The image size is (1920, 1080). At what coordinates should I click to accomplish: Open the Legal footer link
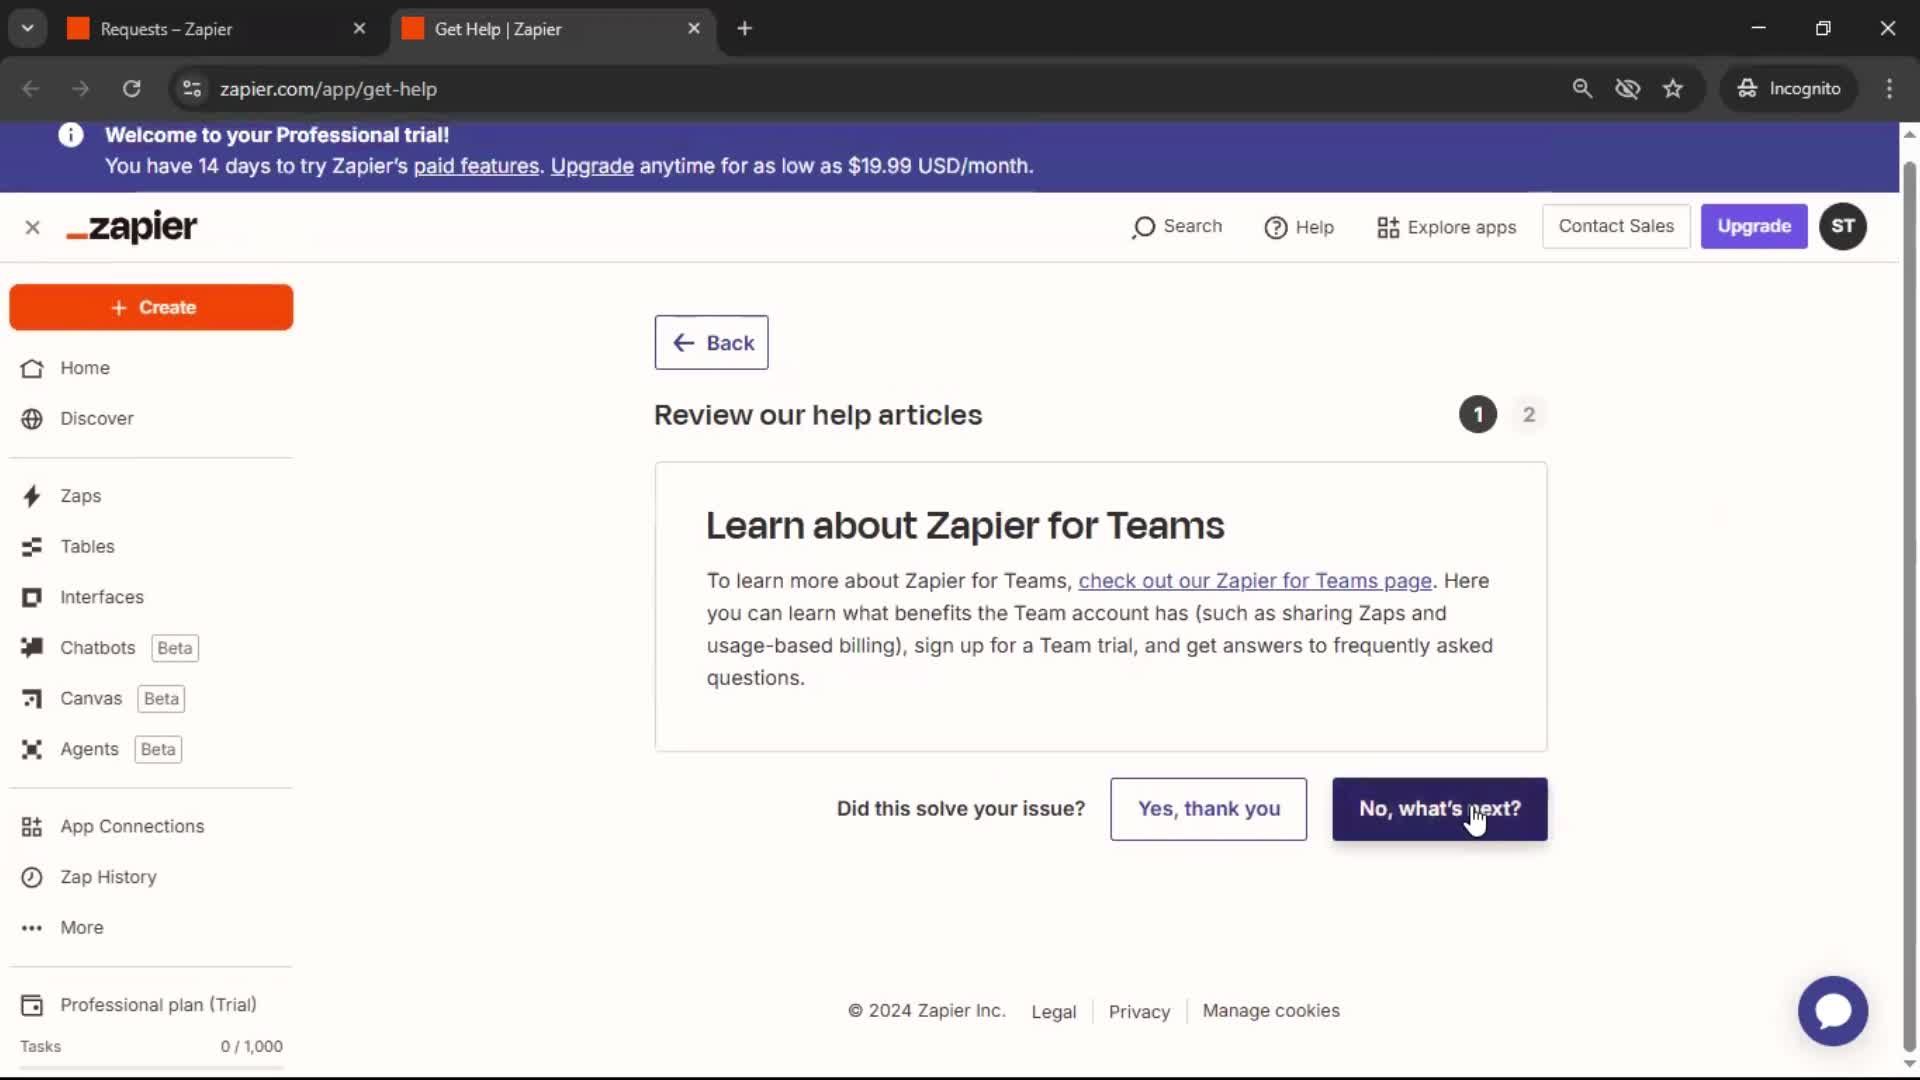1054,1012
